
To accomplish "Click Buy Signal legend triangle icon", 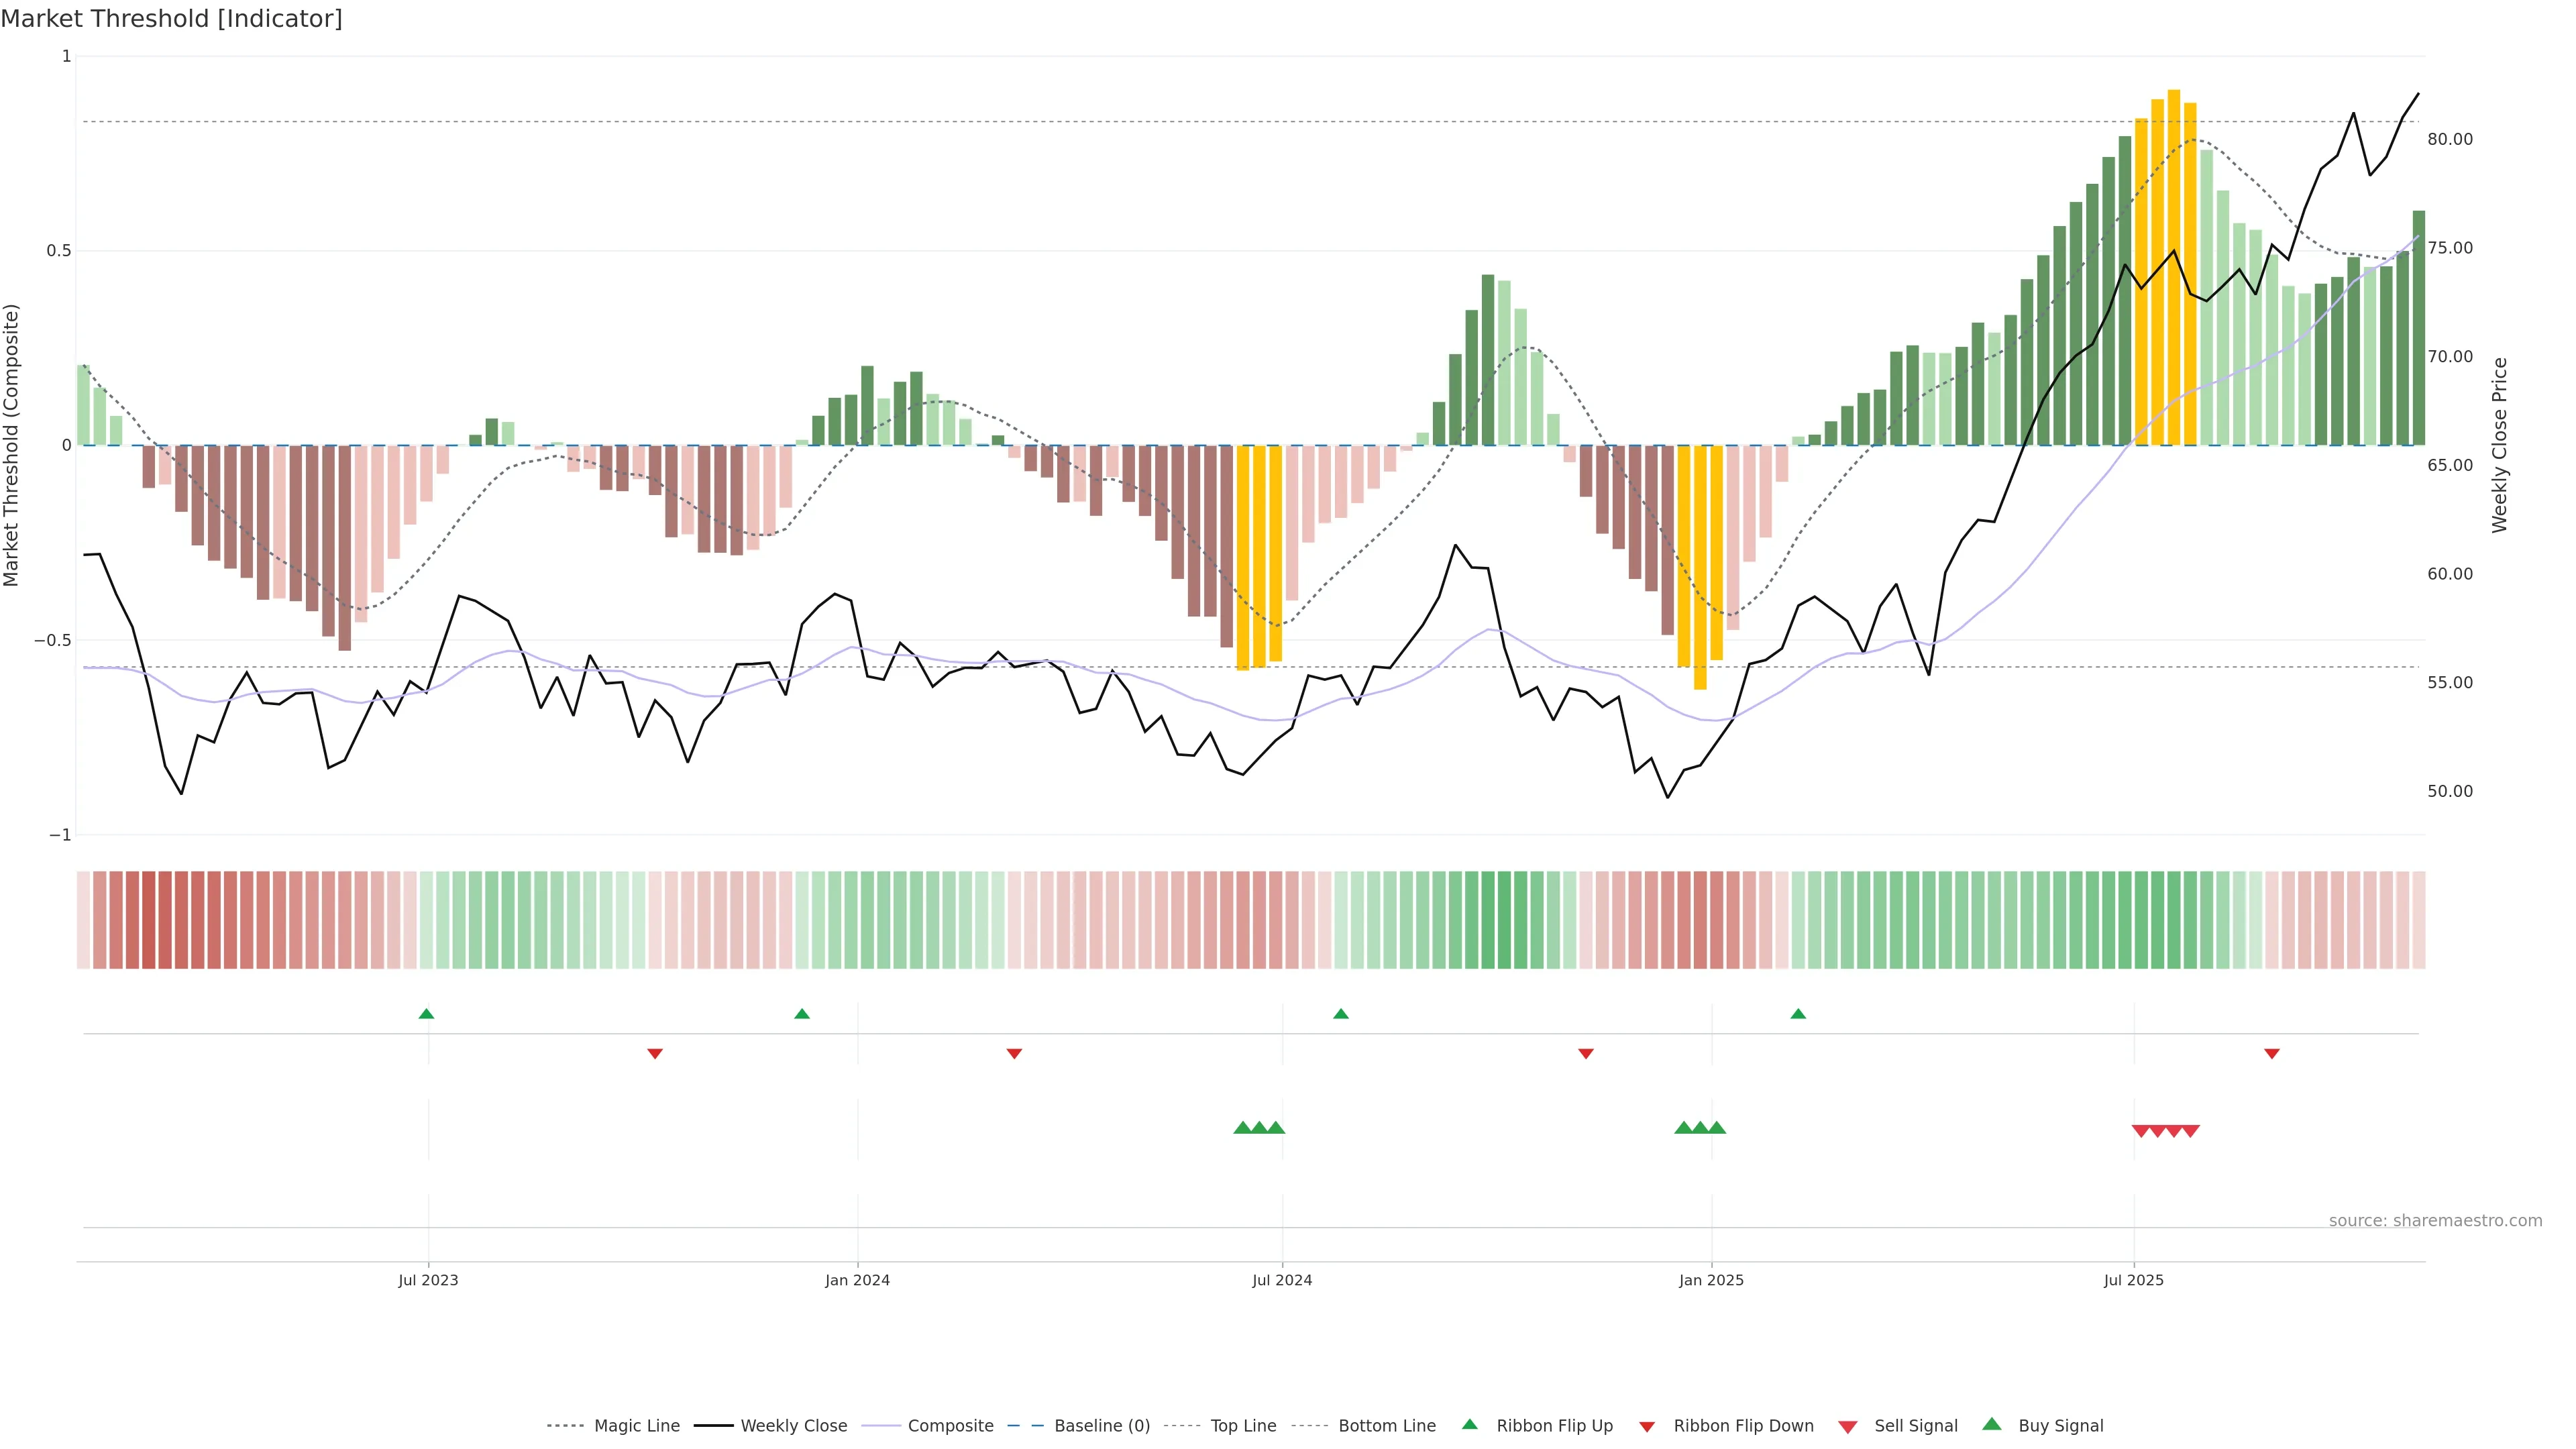I will (x=1992, y=1425).
